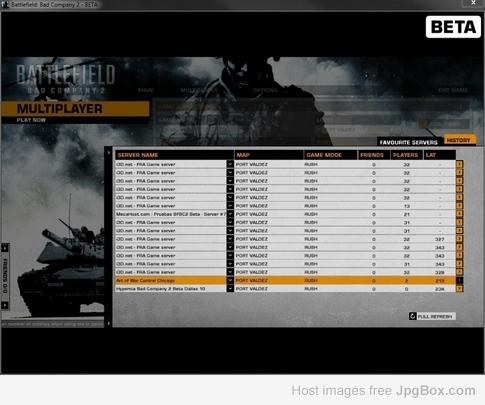Switch to Favourite Servers tab
Image resolution: width=485 pixels, height=405 pixels.
pos(408,142)
